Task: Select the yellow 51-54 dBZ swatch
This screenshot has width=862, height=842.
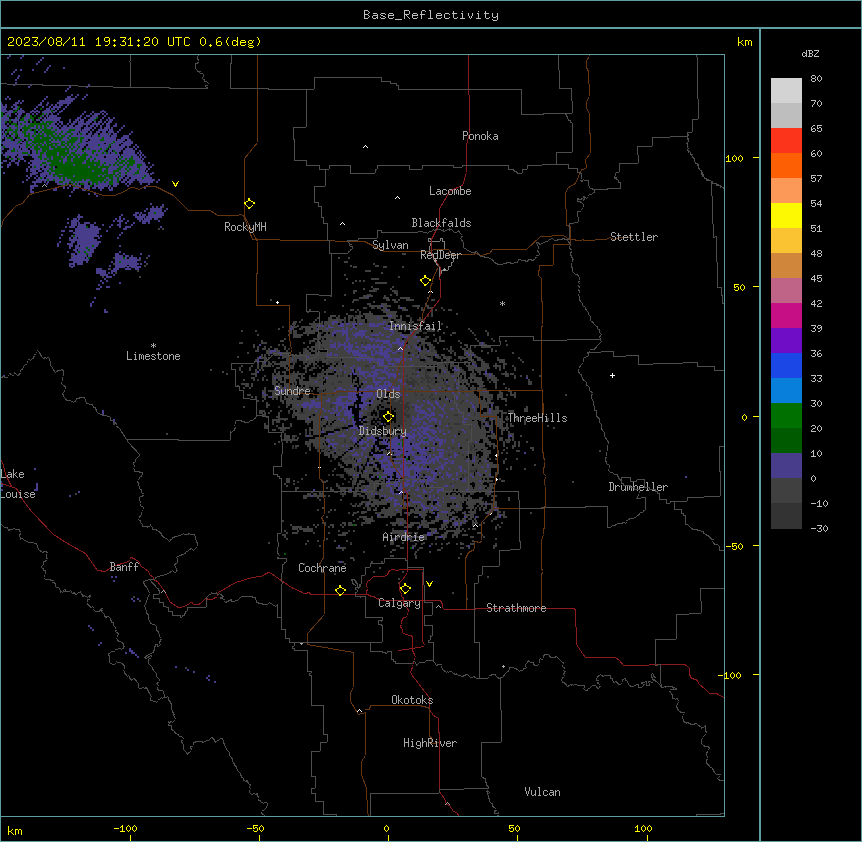Action: (x=786, y=215)
